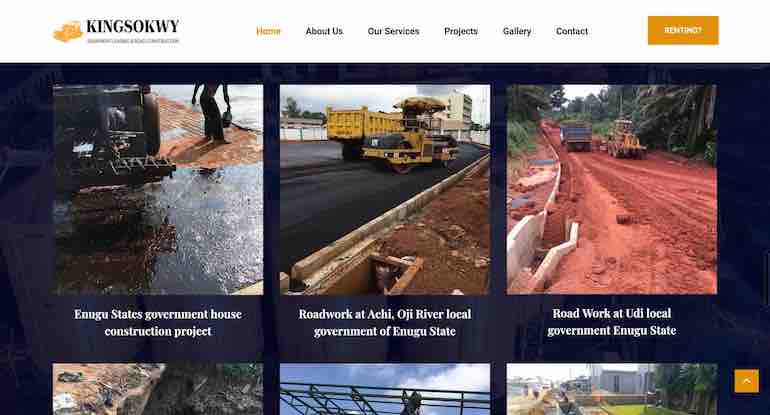Click the Road Work at Udi title
Image resolution: width=770 pixels, height=415 pixels.
[x=612, y=322]
